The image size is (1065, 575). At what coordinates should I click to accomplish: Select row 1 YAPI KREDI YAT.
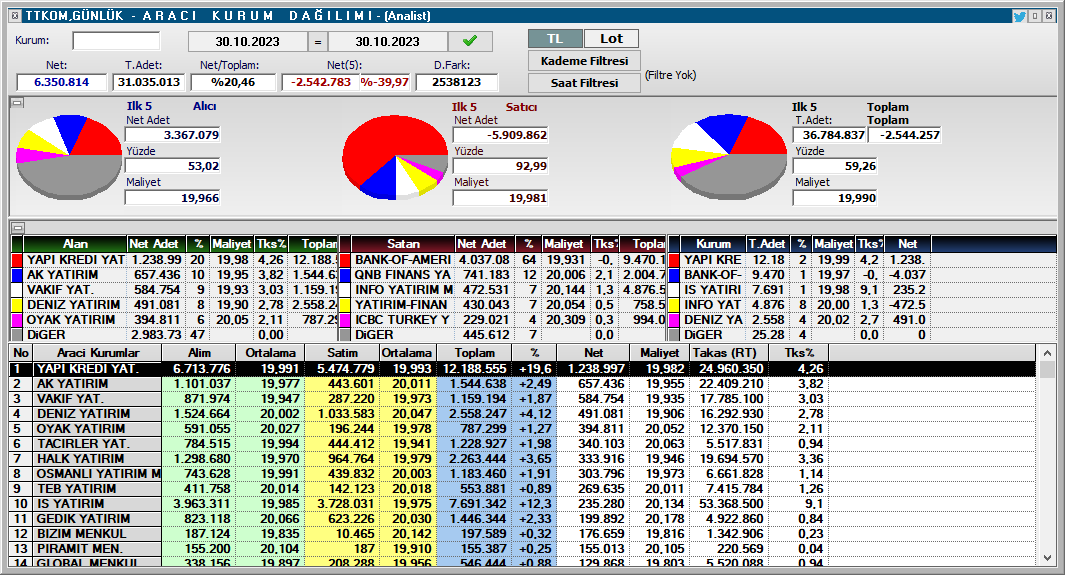coord(523,369)
